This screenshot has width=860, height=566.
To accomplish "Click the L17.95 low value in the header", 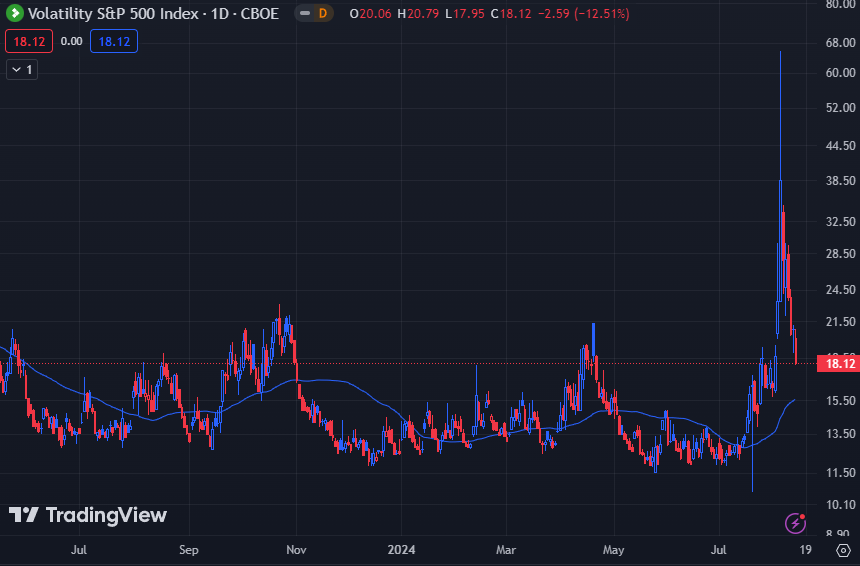I will tap(465, 14).
